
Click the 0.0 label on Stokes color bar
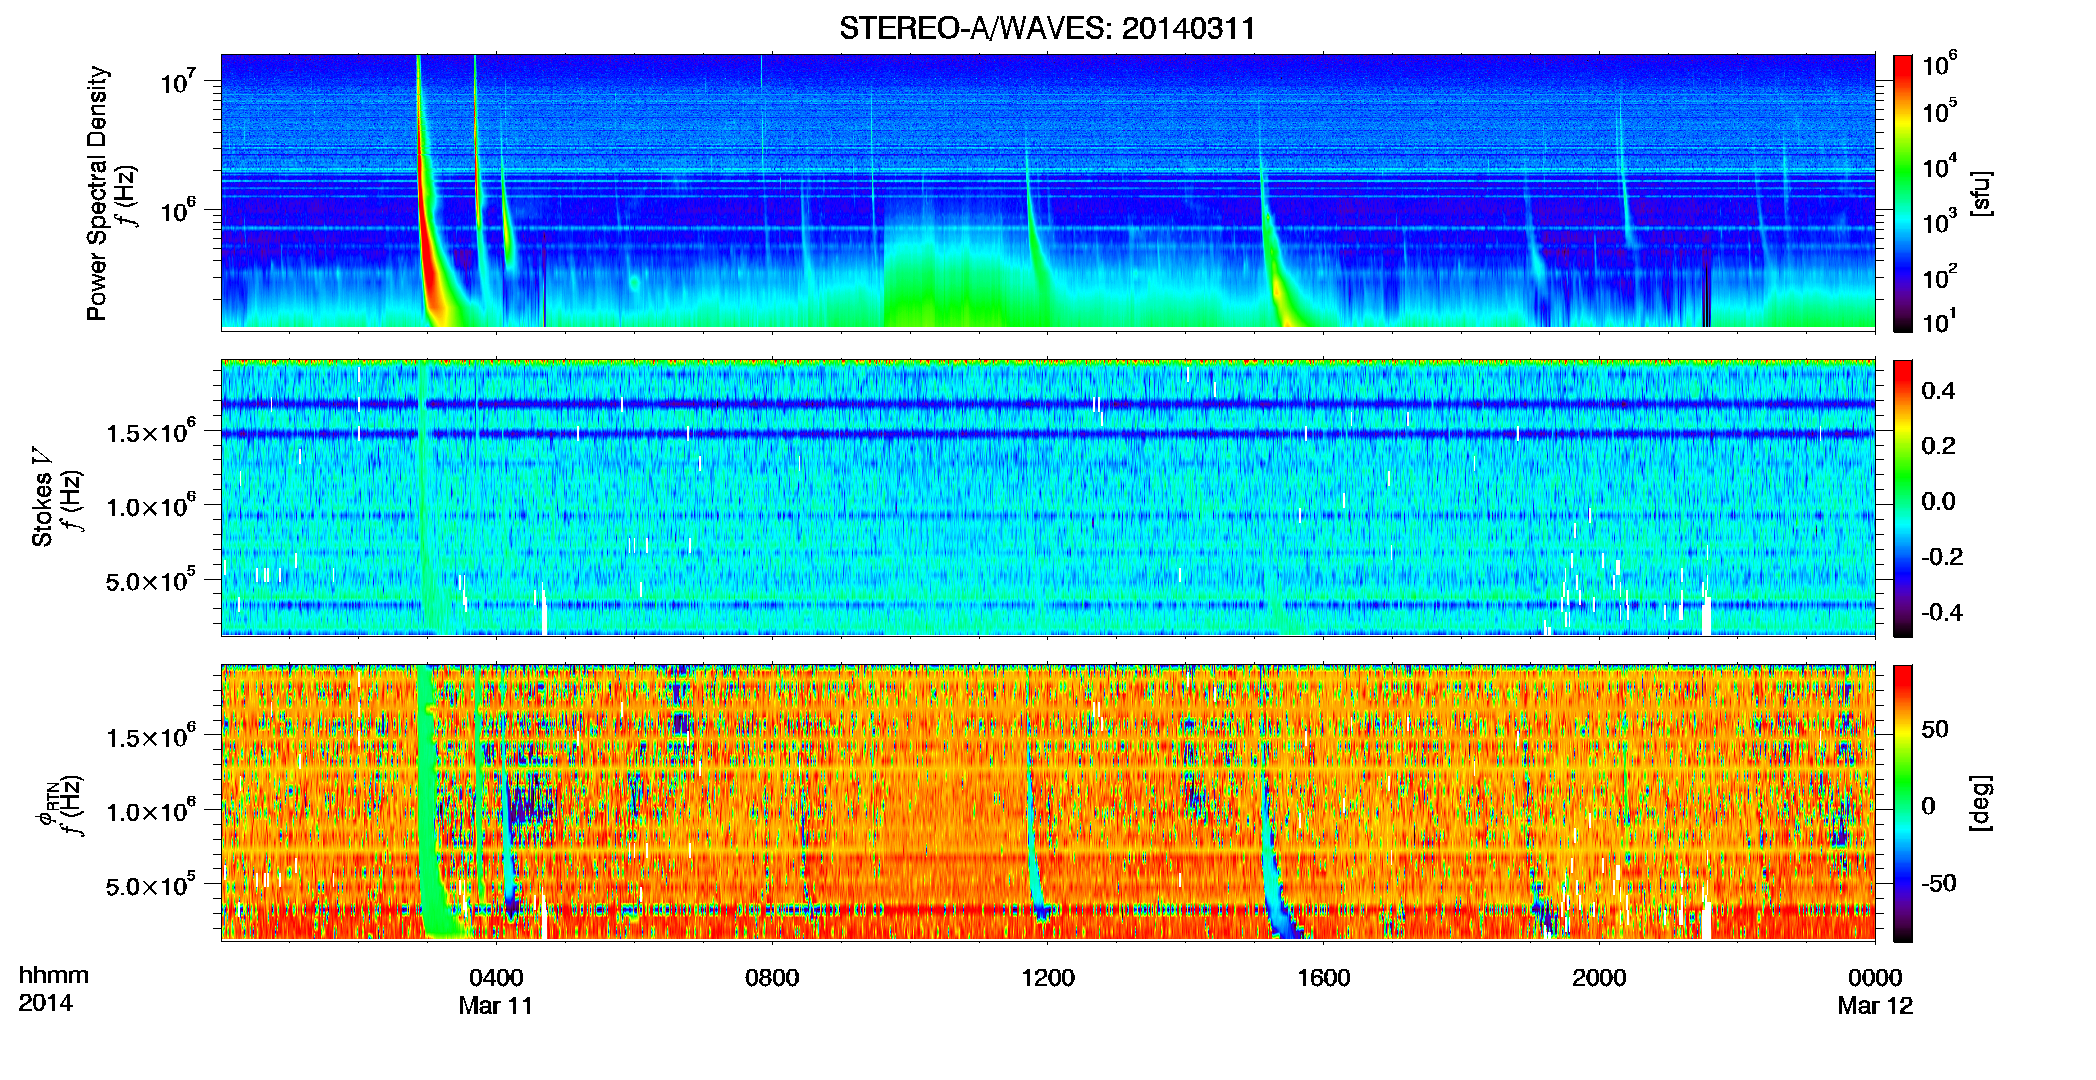tap(1938, 501)
